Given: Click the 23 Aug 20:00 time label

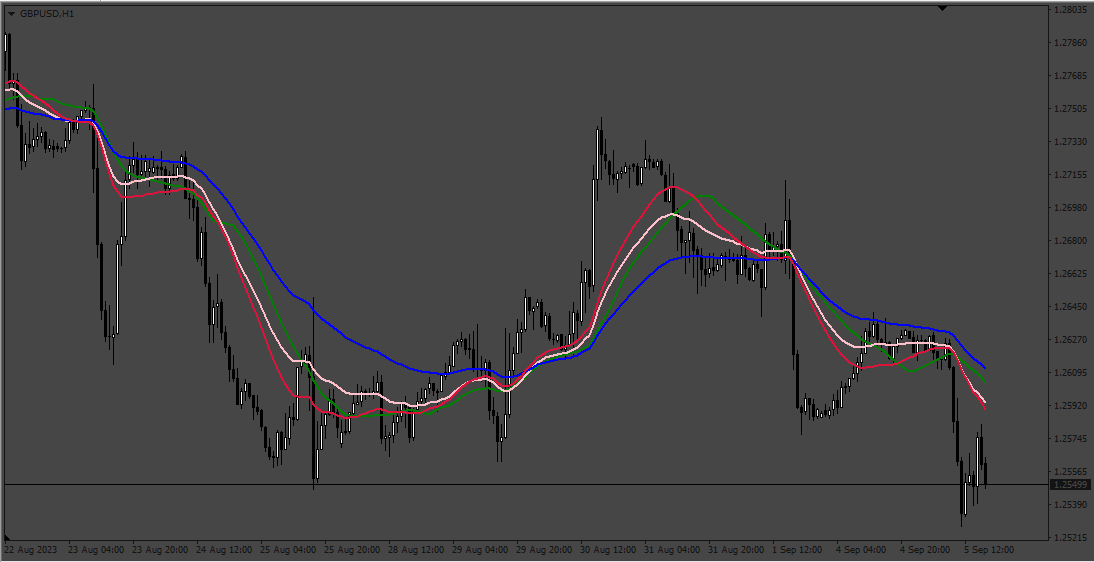Looking at the screenshot, I should 160,549.
